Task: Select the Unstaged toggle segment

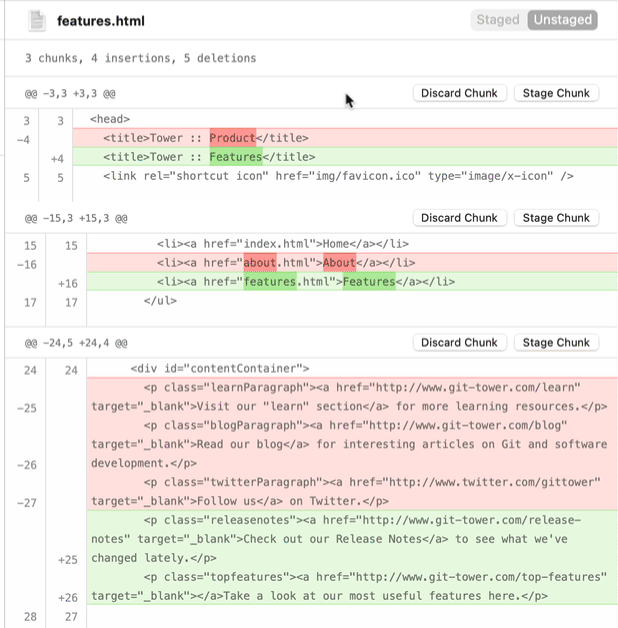Action: (562, 20)
